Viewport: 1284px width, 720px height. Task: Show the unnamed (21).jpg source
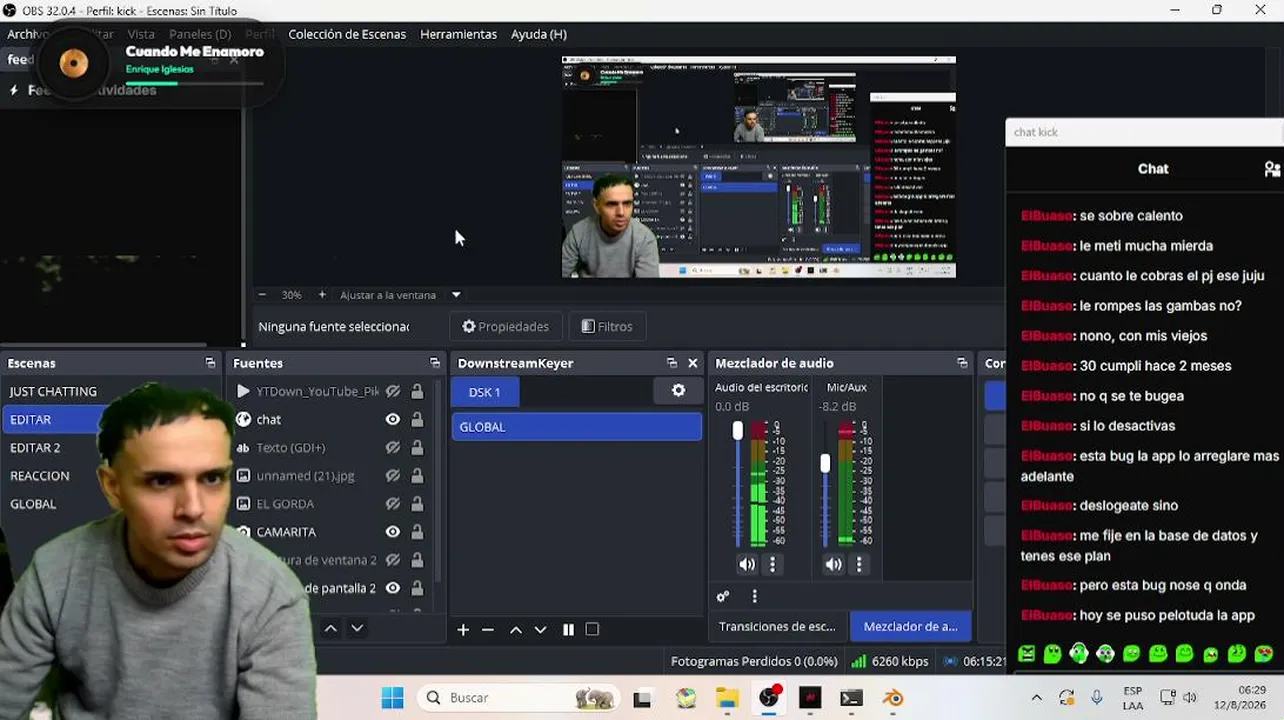393,475
